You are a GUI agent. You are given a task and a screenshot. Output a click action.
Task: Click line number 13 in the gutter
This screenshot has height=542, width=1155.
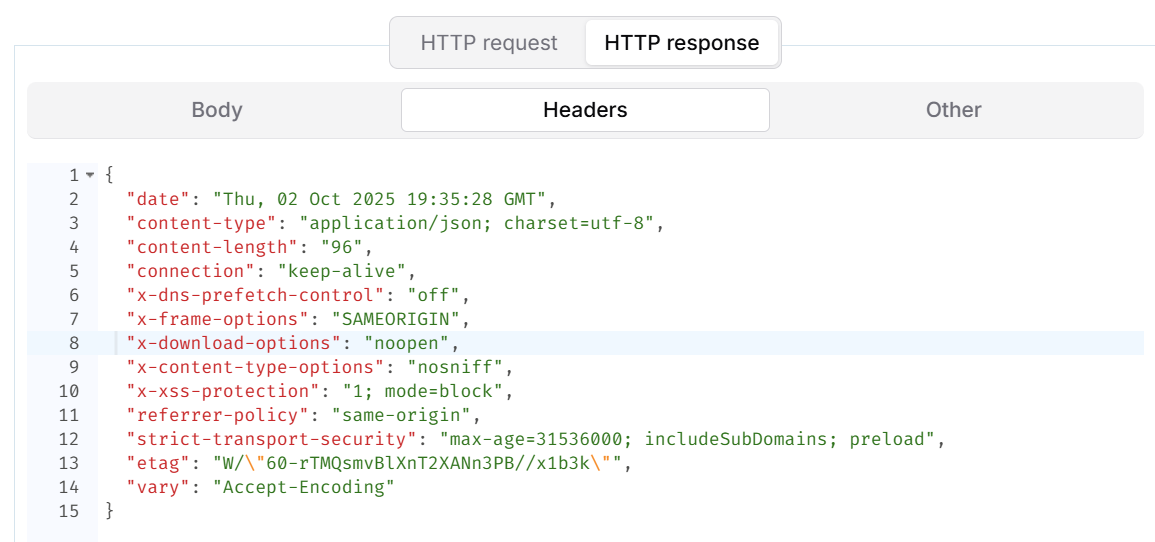point(69,464)
